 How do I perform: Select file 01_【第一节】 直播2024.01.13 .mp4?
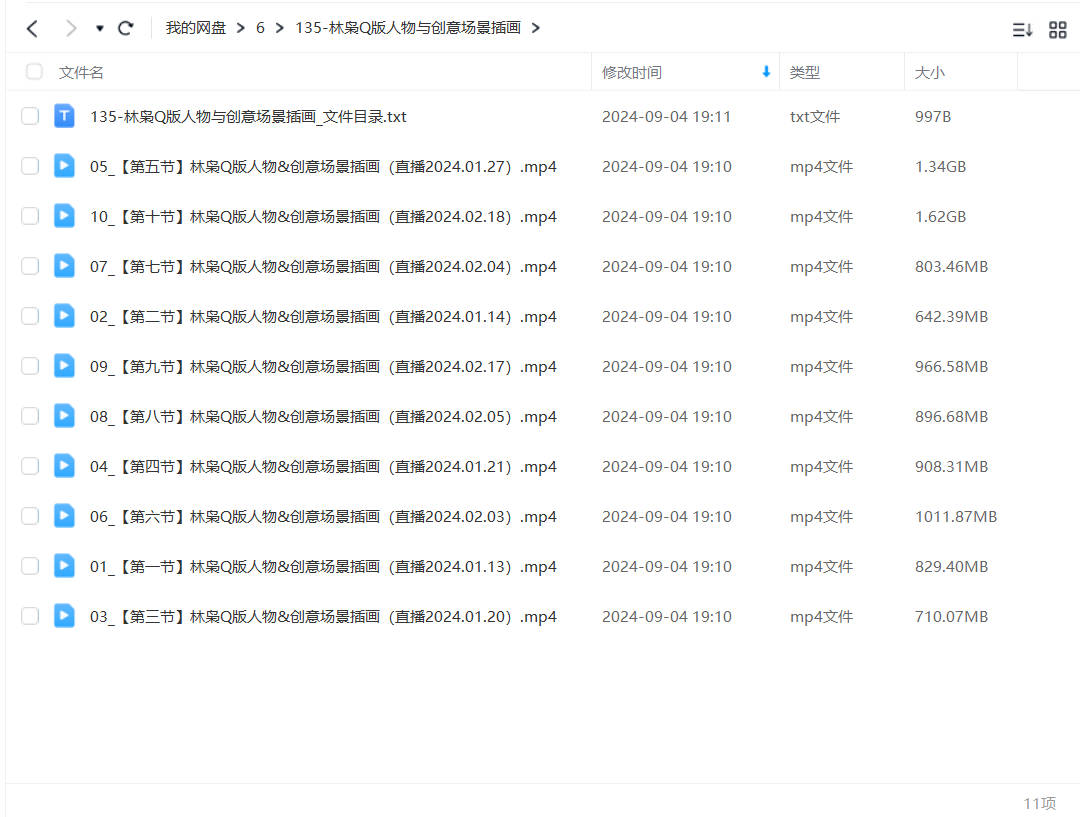tap(323, 566)
